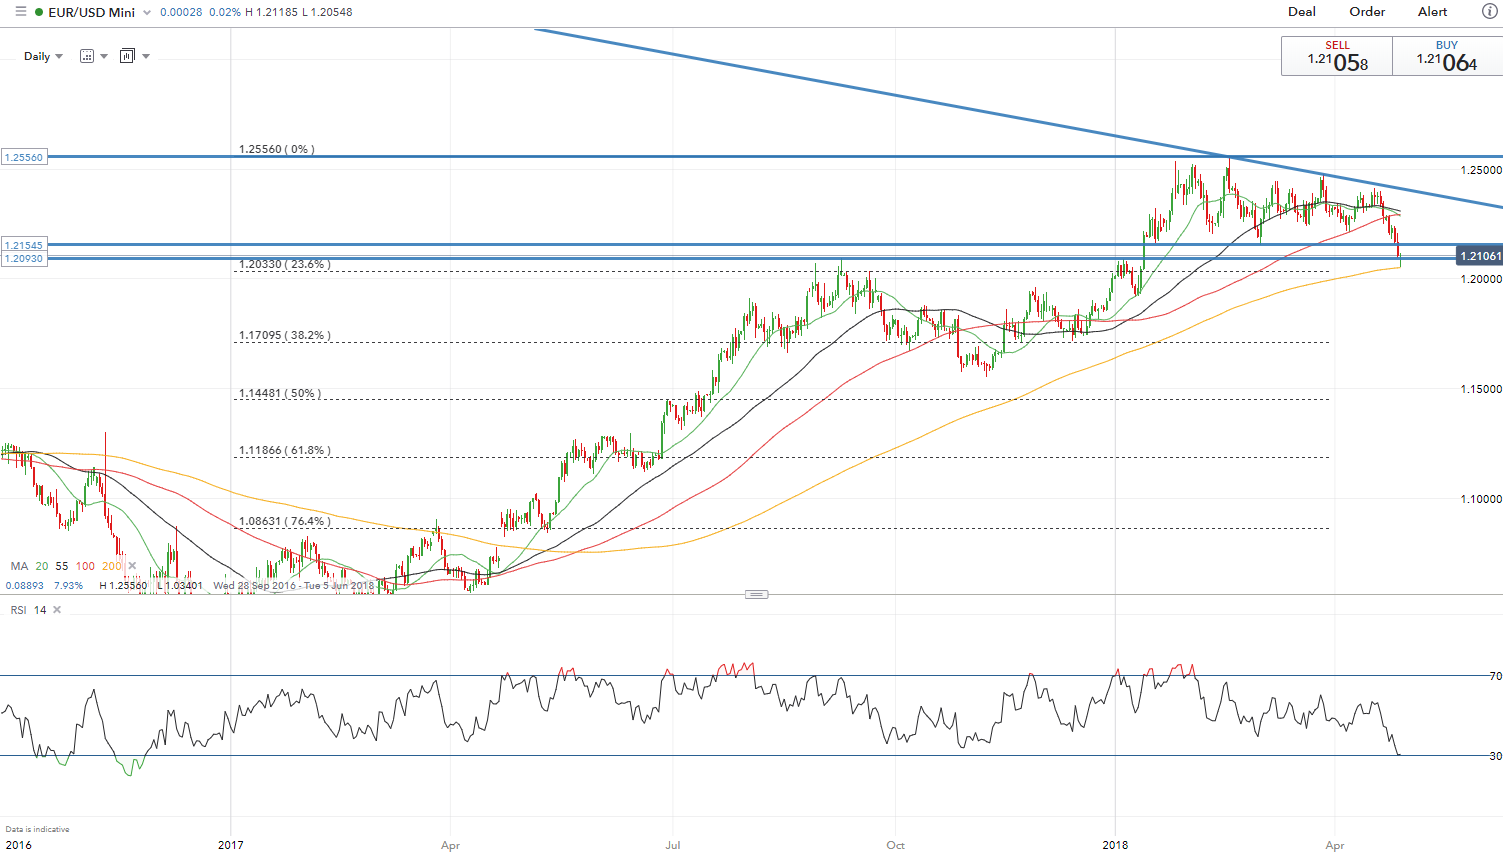Click the 1.25560 (0%) Fibonacci label

[277, 149]
